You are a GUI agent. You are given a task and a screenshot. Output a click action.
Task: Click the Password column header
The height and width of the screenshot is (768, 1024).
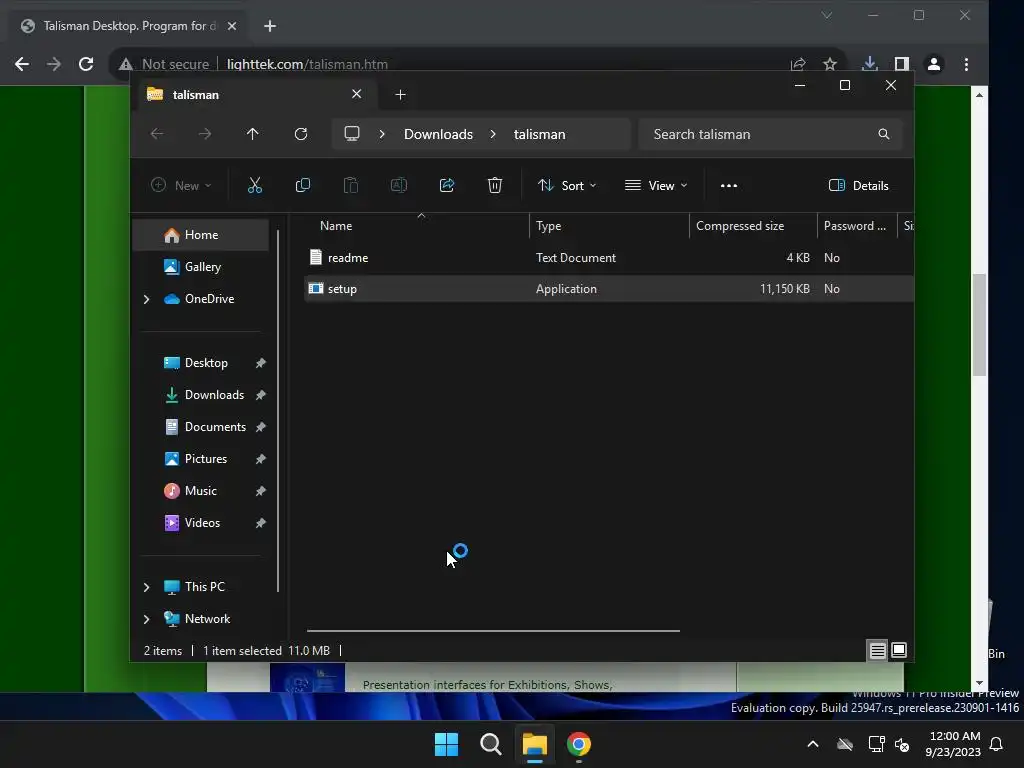coord(857,226)
